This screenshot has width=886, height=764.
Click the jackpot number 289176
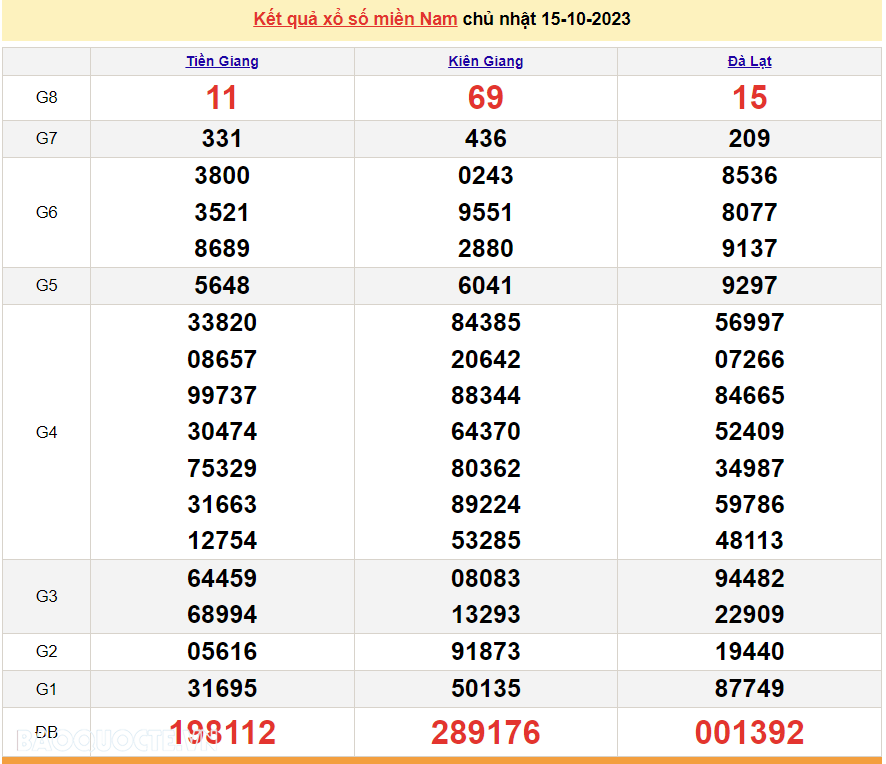486,731
